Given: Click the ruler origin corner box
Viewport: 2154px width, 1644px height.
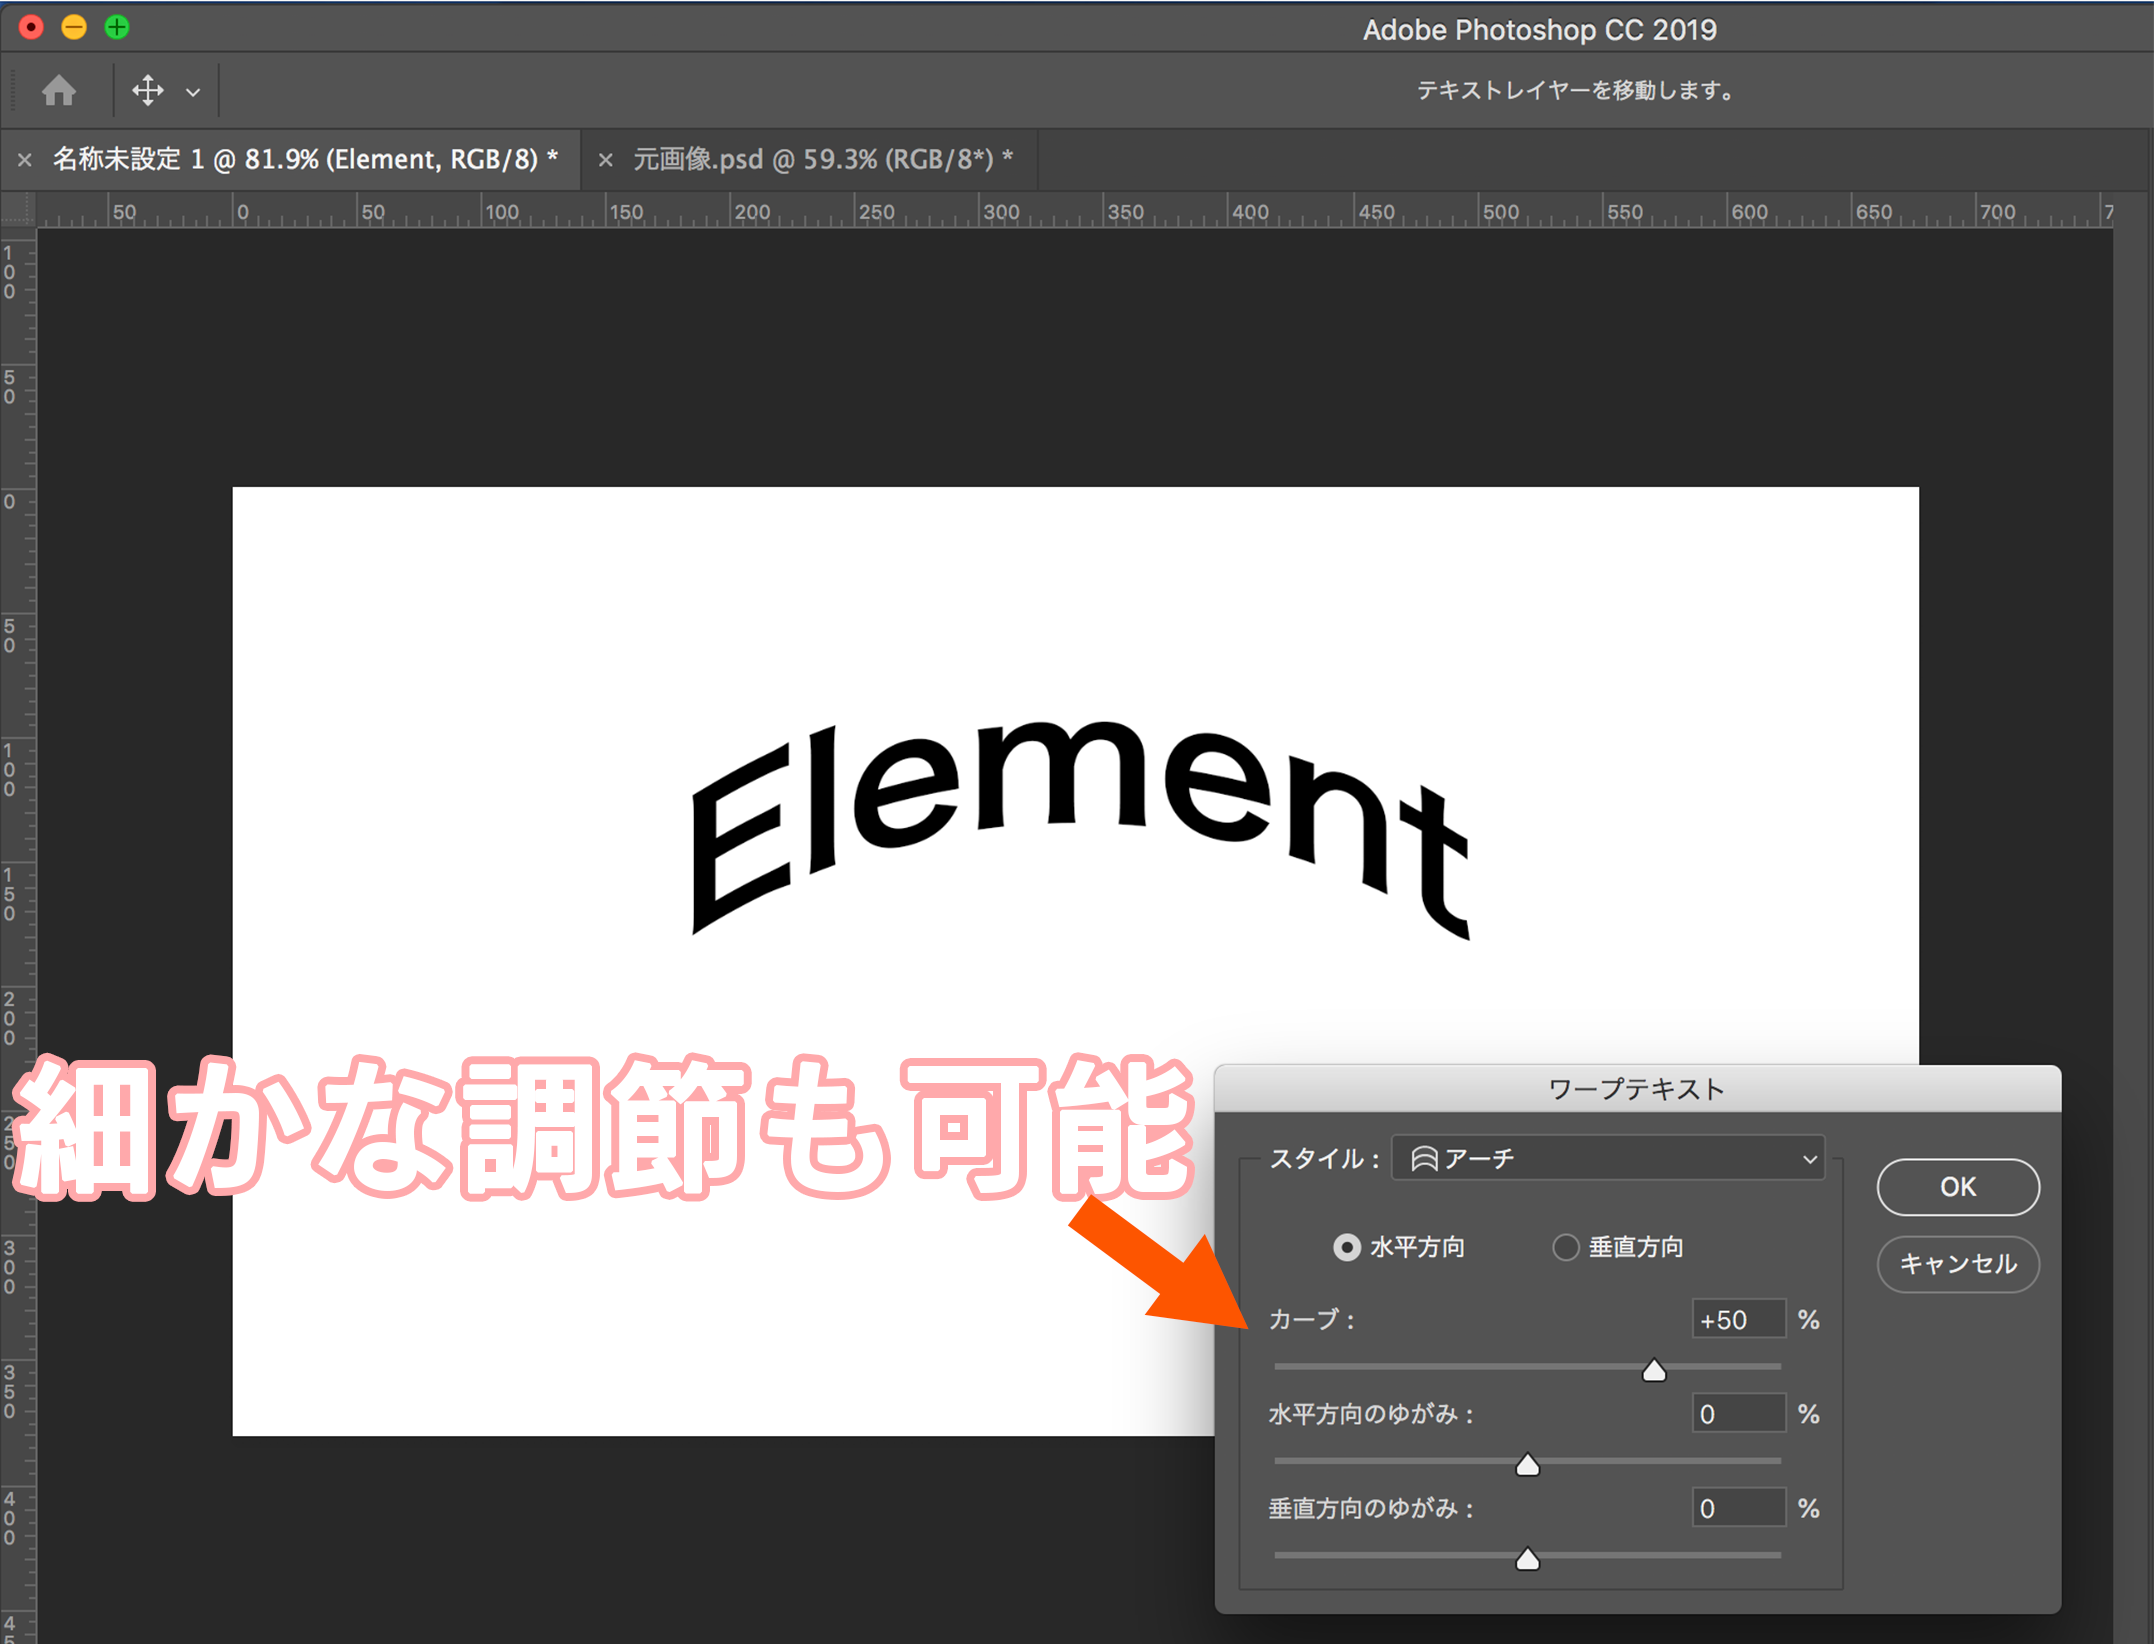Looking at the screenshot, I should [x=18, y=210].
